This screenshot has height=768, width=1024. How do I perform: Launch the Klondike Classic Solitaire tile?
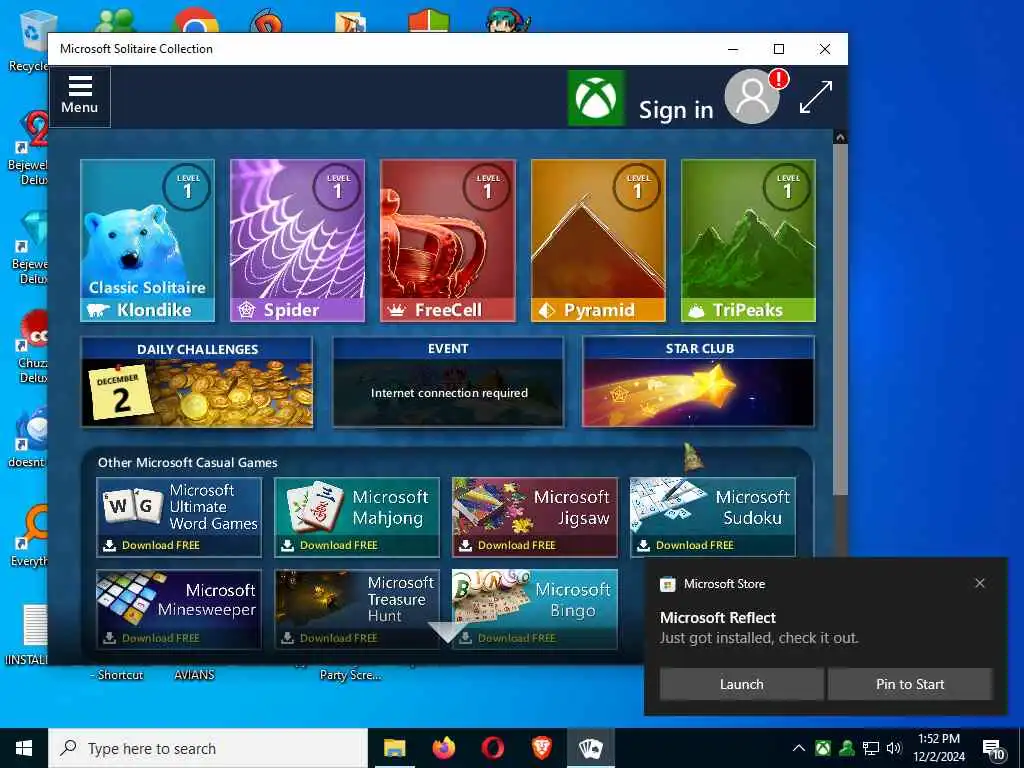click(148, 240)
